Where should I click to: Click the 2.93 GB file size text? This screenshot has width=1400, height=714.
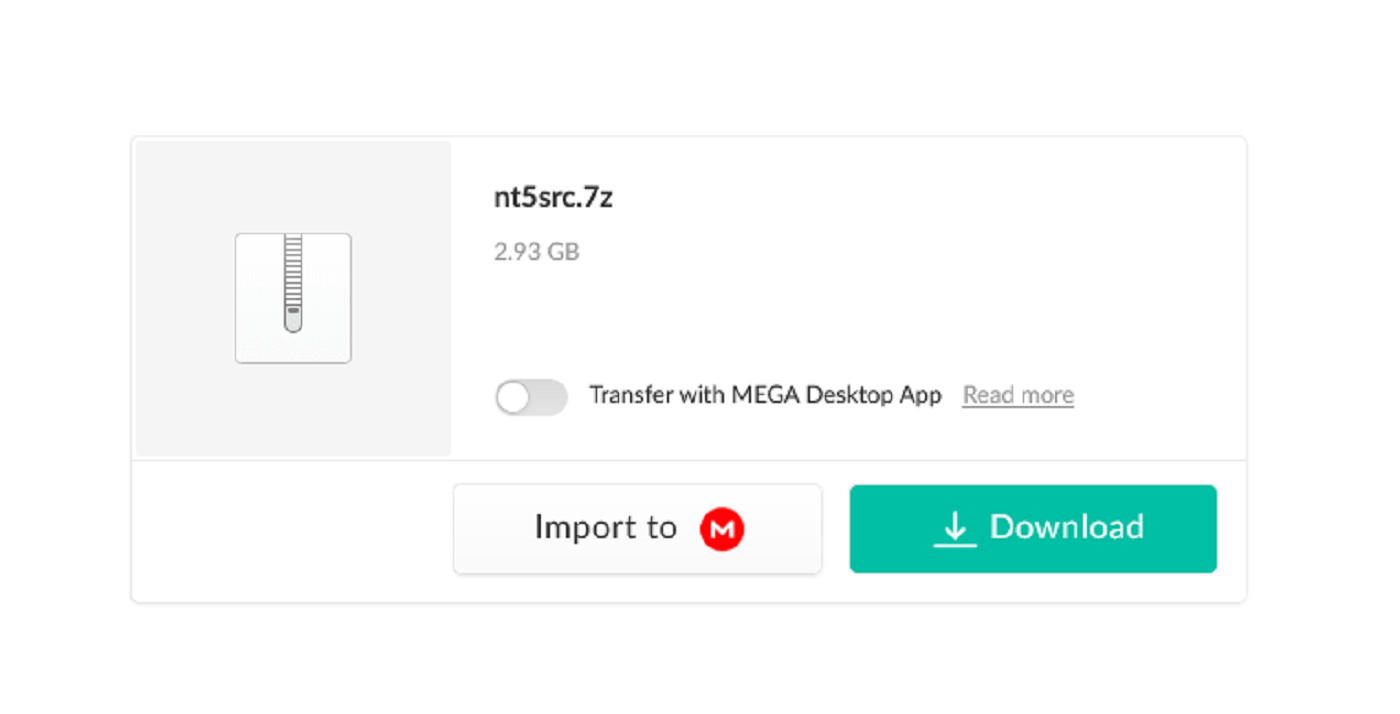click(537, 251)
